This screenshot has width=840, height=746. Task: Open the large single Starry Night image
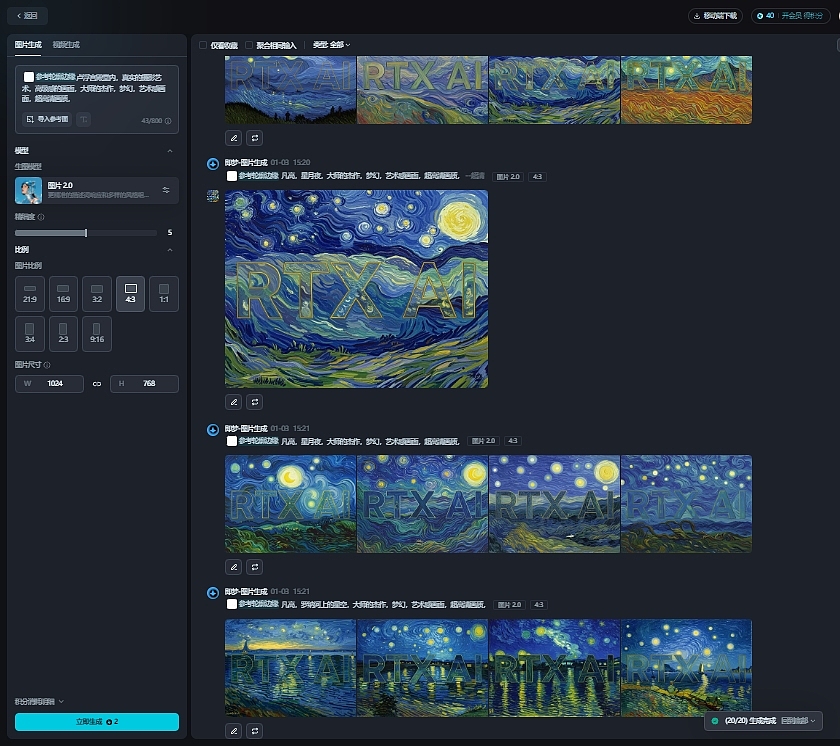tap(356, 289)
